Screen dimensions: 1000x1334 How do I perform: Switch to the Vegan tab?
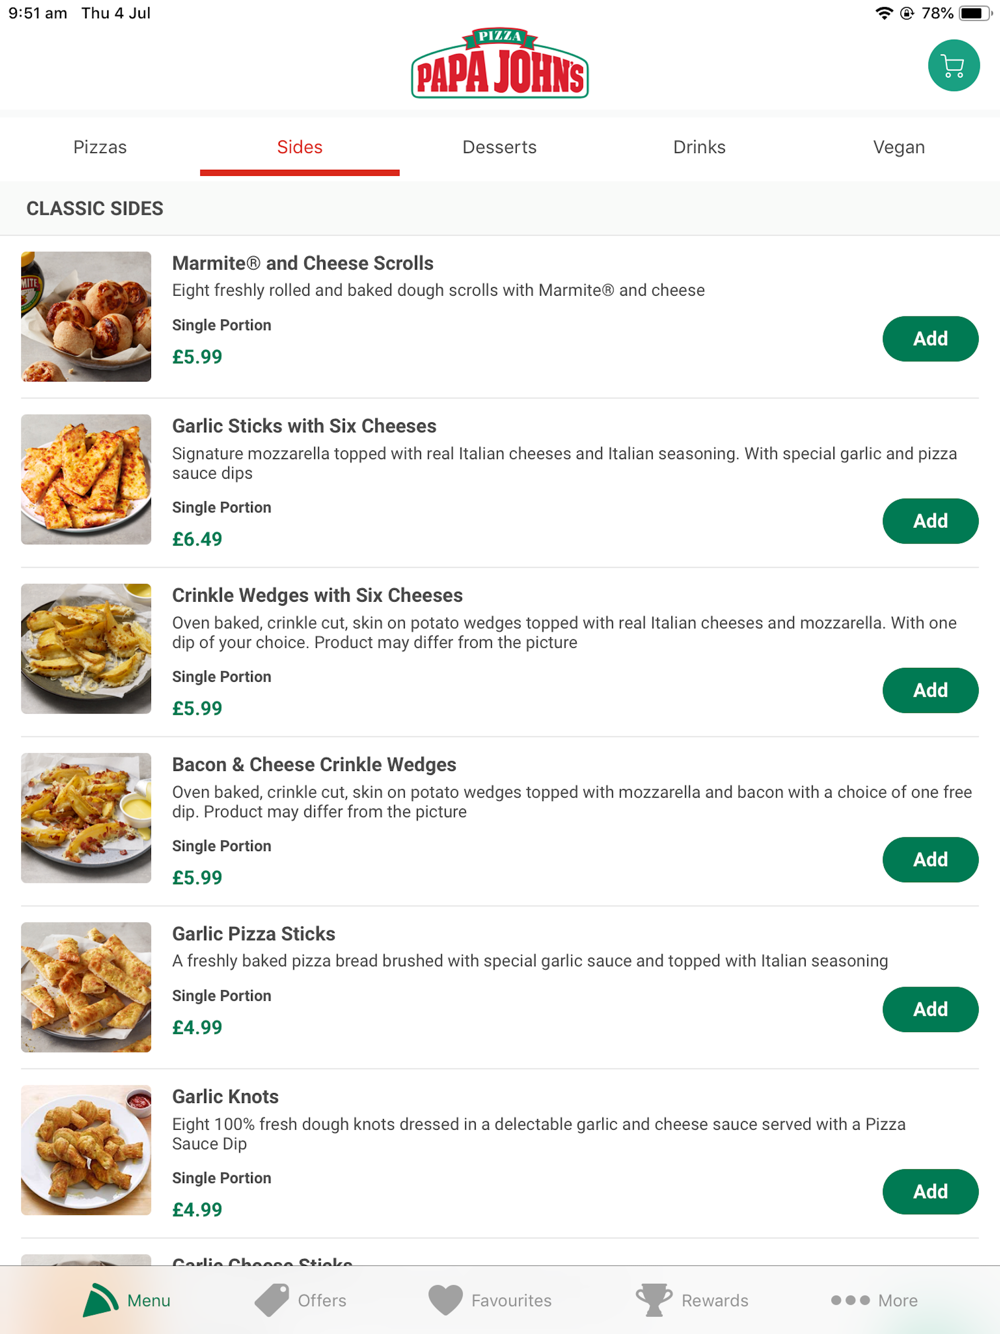(898, 147)
